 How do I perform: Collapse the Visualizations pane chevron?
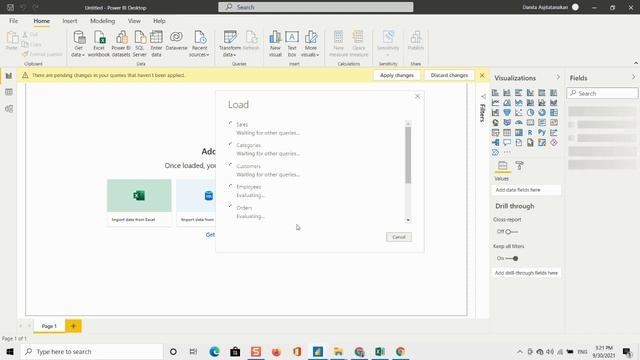point(558,77)
